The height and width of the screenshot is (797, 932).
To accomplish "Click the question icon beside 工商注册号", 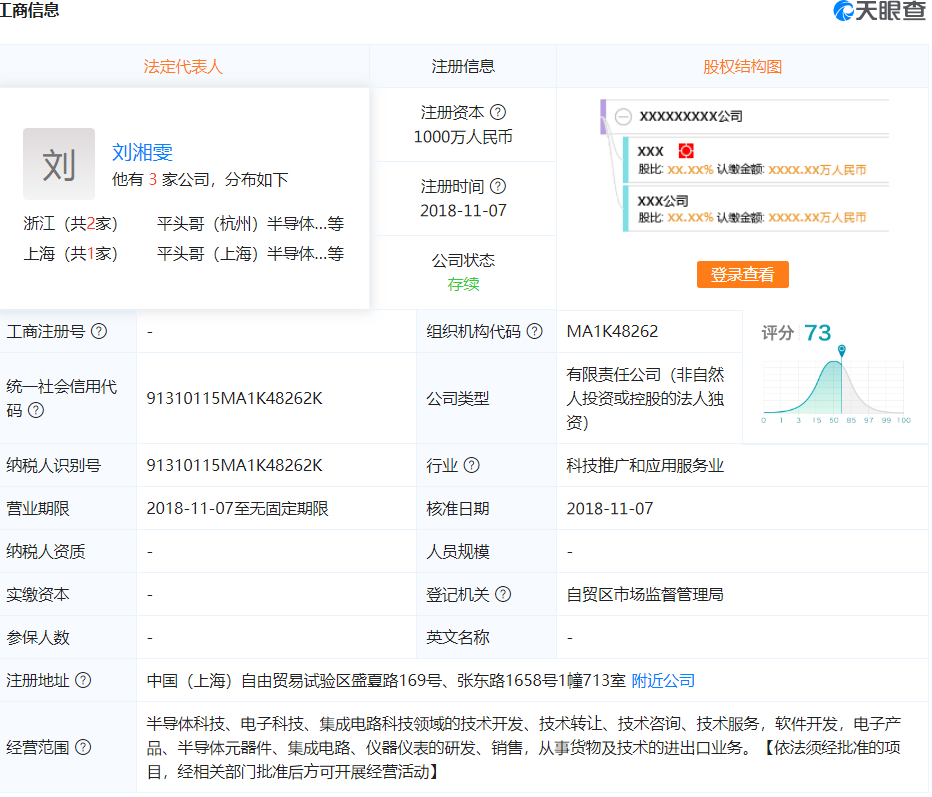I will 99,331.
